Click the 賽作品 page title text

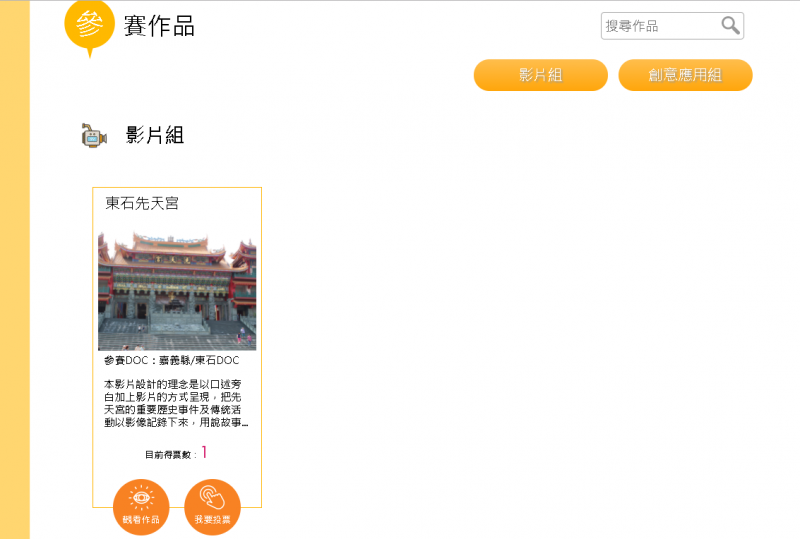(x=159, y=26)
